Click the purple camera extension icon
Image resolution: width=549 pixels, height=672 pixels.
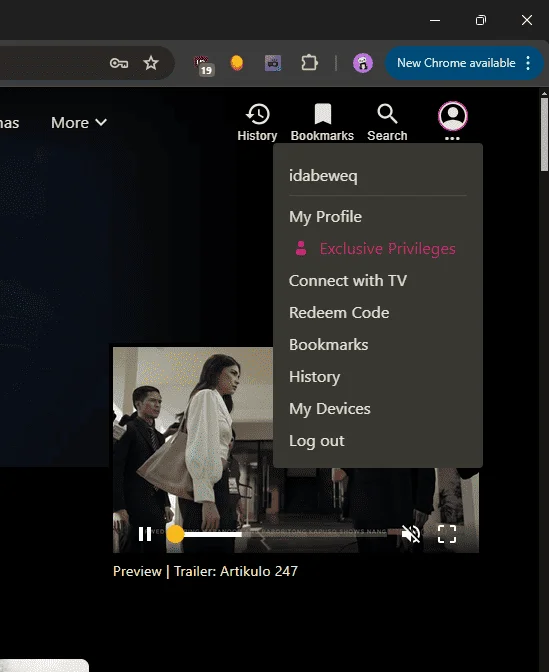click(273, 63)
